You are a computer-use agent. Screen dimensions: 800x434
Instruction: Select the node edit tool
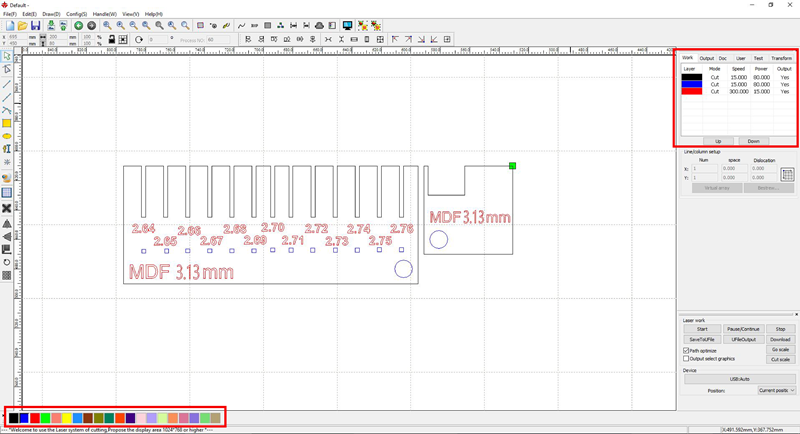tap(7, 69)
